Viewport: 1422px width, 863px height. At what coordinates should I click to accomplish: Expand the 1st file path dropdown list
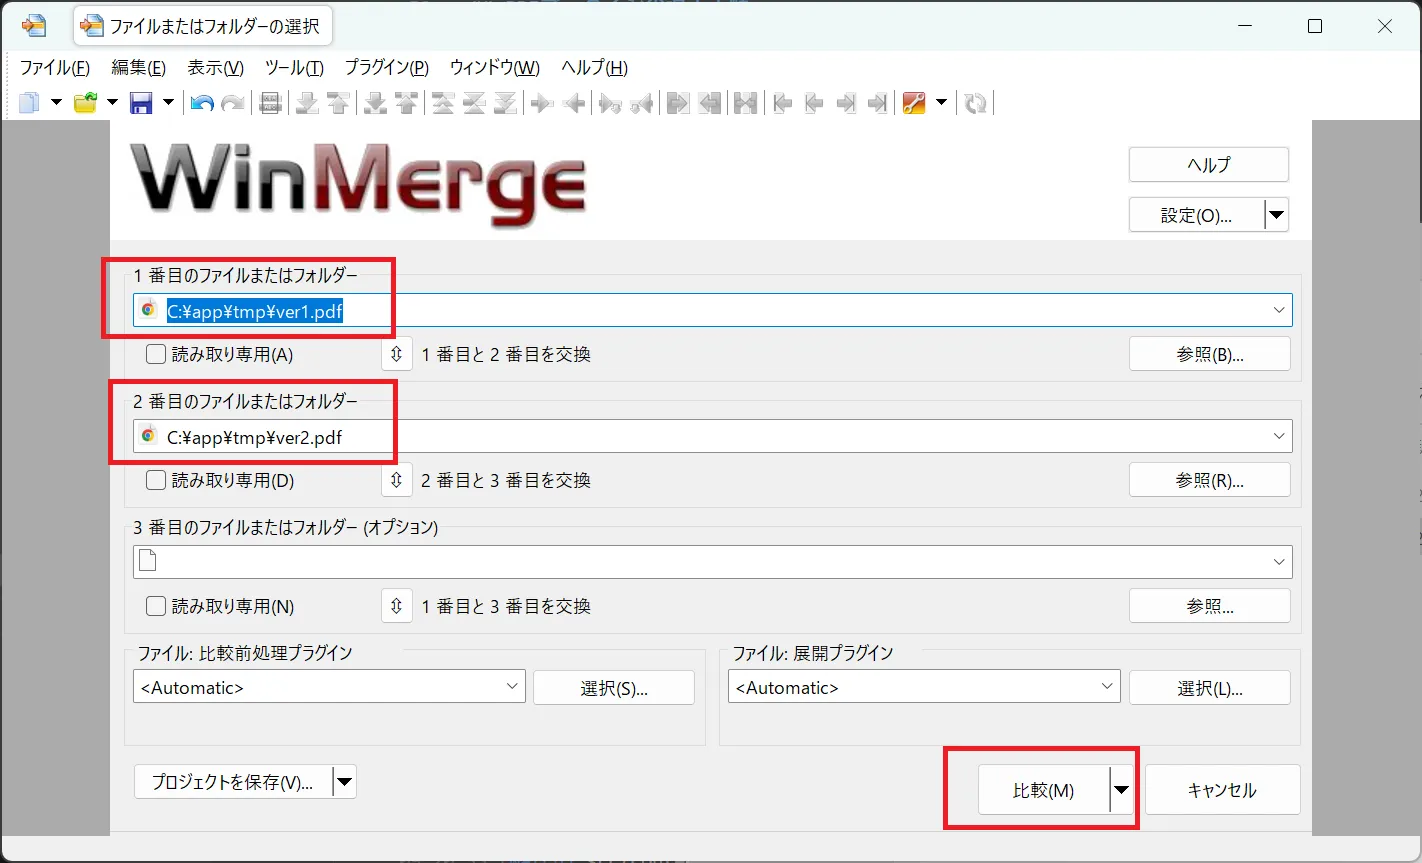(1279, 310)
